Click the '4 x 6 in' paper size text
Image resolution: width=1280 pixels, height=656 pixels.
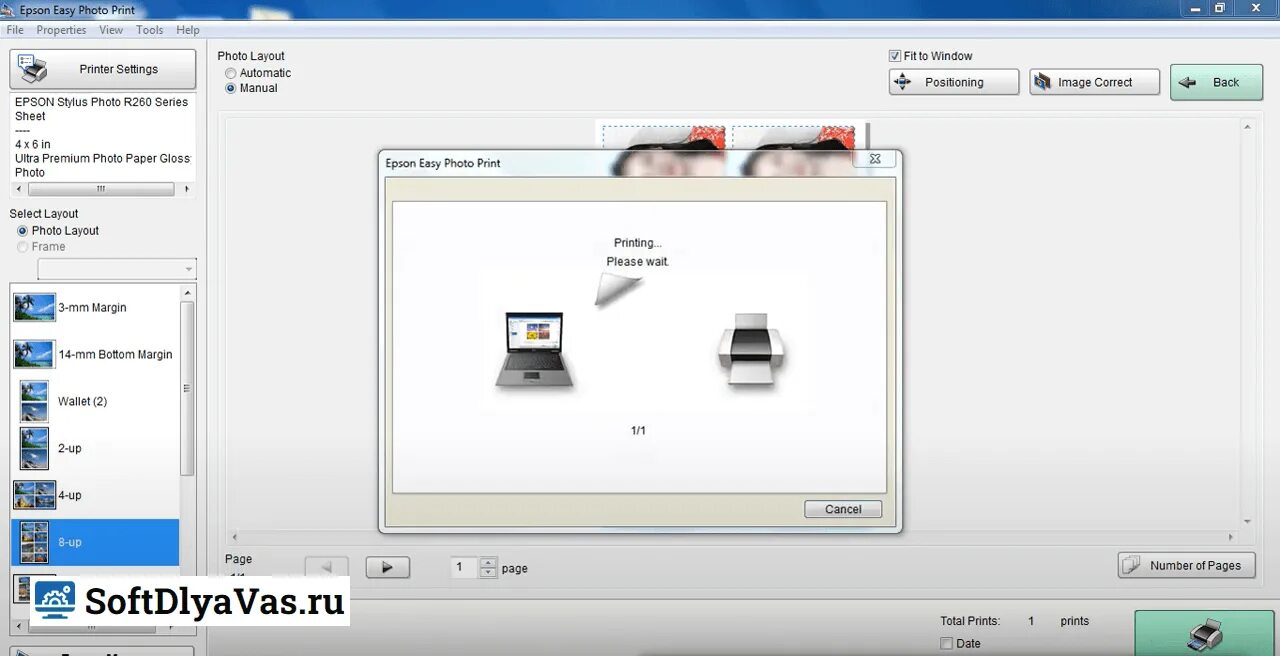(33, 145)
